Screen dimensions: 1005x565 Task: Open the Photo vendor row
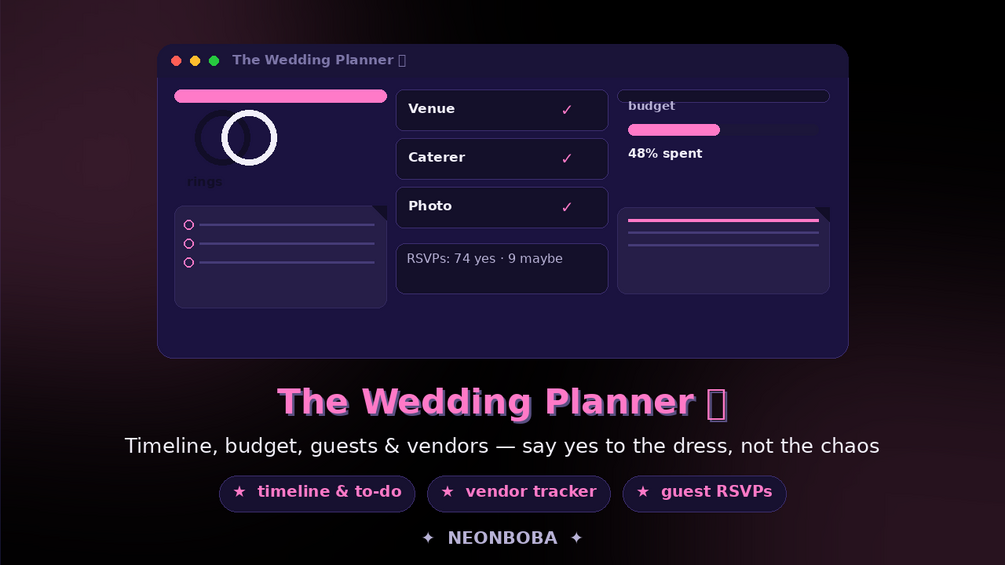click(502, 208)
